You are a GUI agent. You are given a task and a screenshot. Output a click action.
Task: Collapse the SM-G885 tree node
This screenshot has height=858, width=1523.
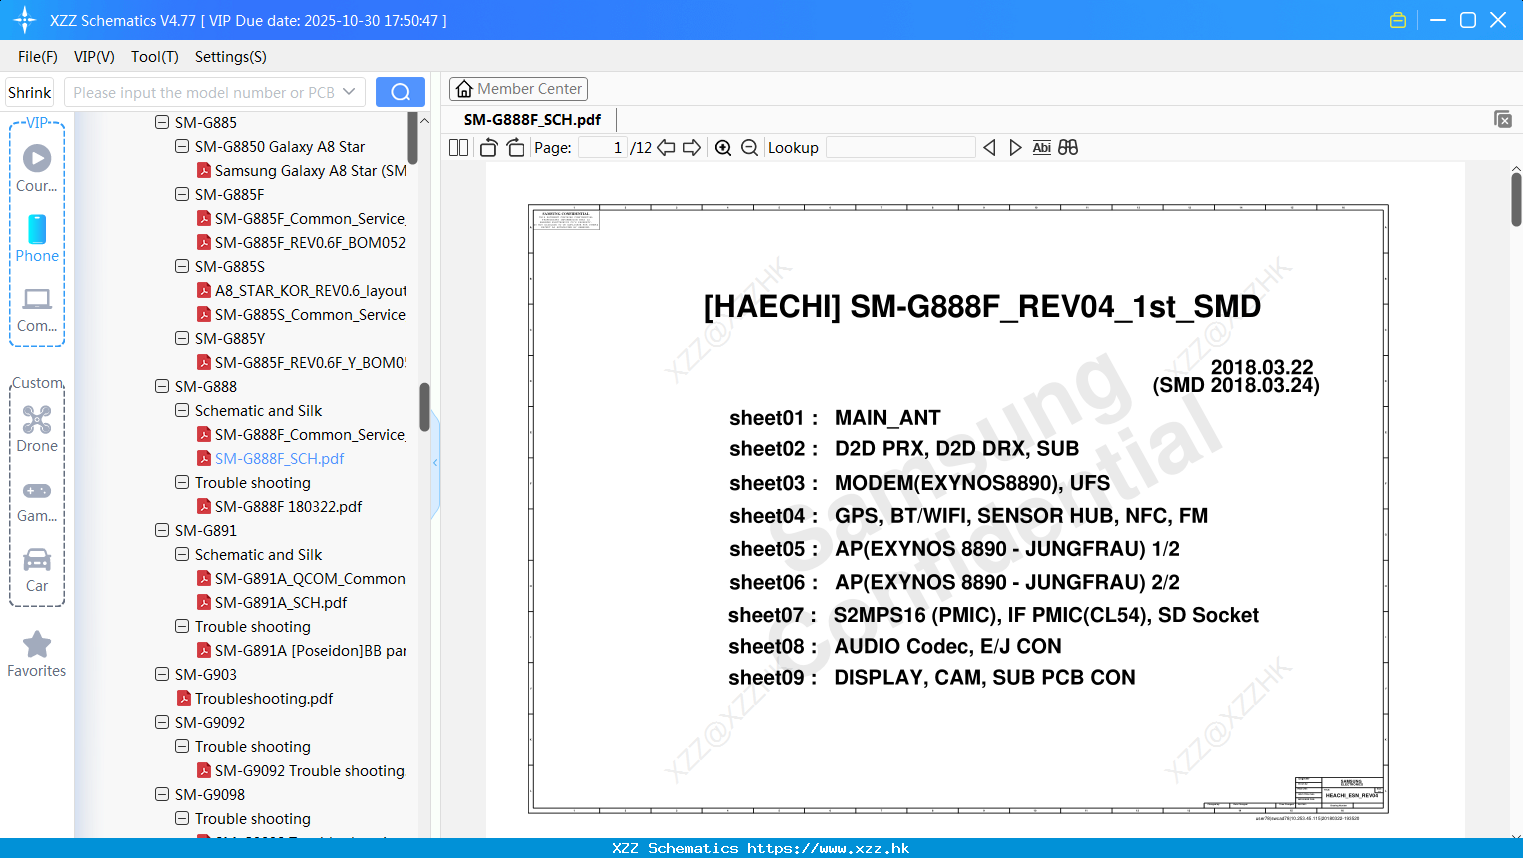pos(162,122)
